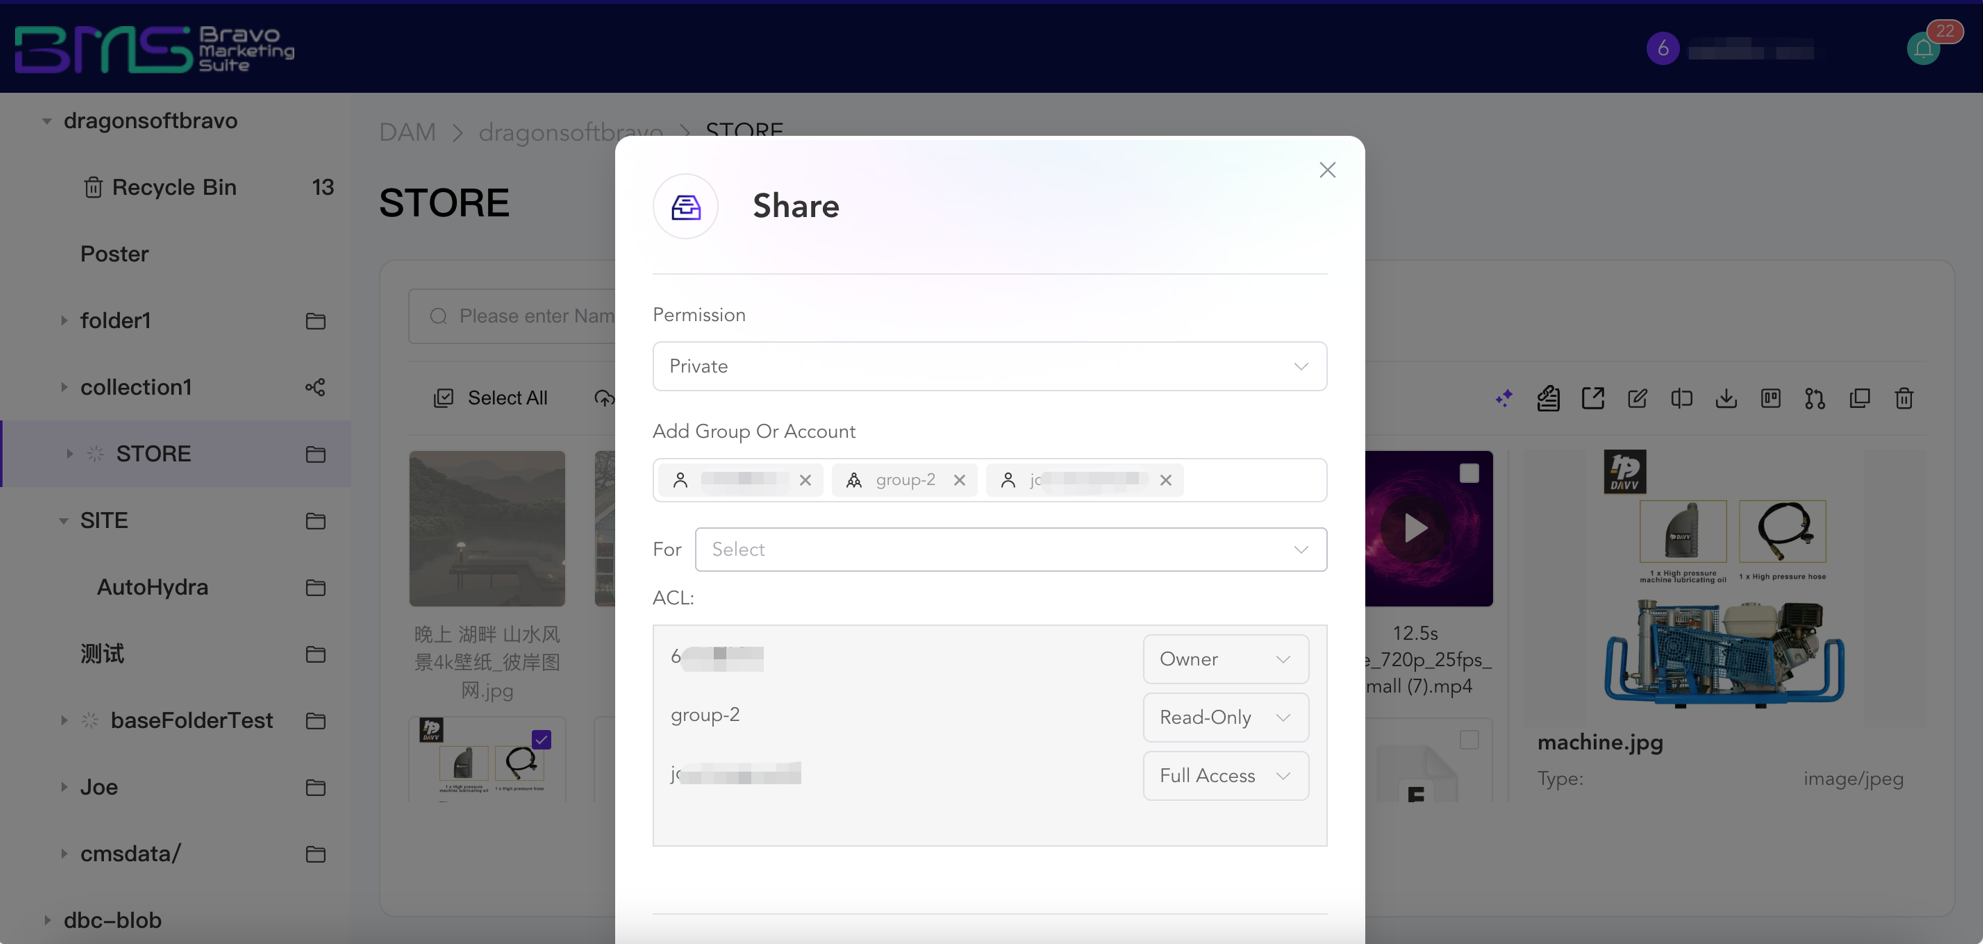This screenshot has height=944, width=1983.
Task: Click the folder icon beside AutoHydra
Action: click(x=315, y=587)
